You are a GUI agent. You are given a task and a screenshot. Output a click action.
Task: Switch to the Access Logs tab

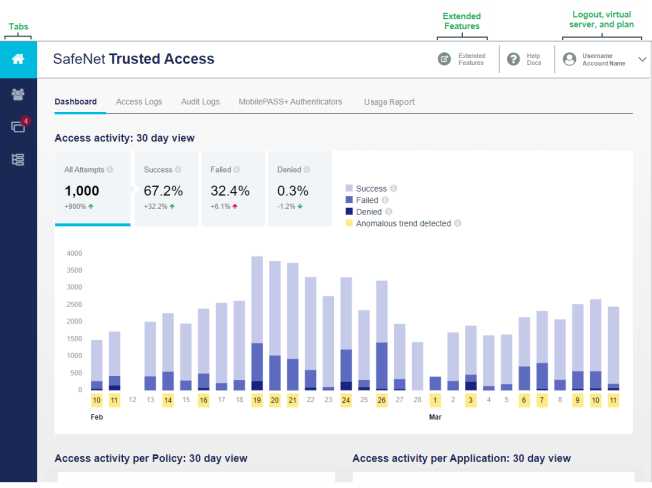tap(139, 102)
